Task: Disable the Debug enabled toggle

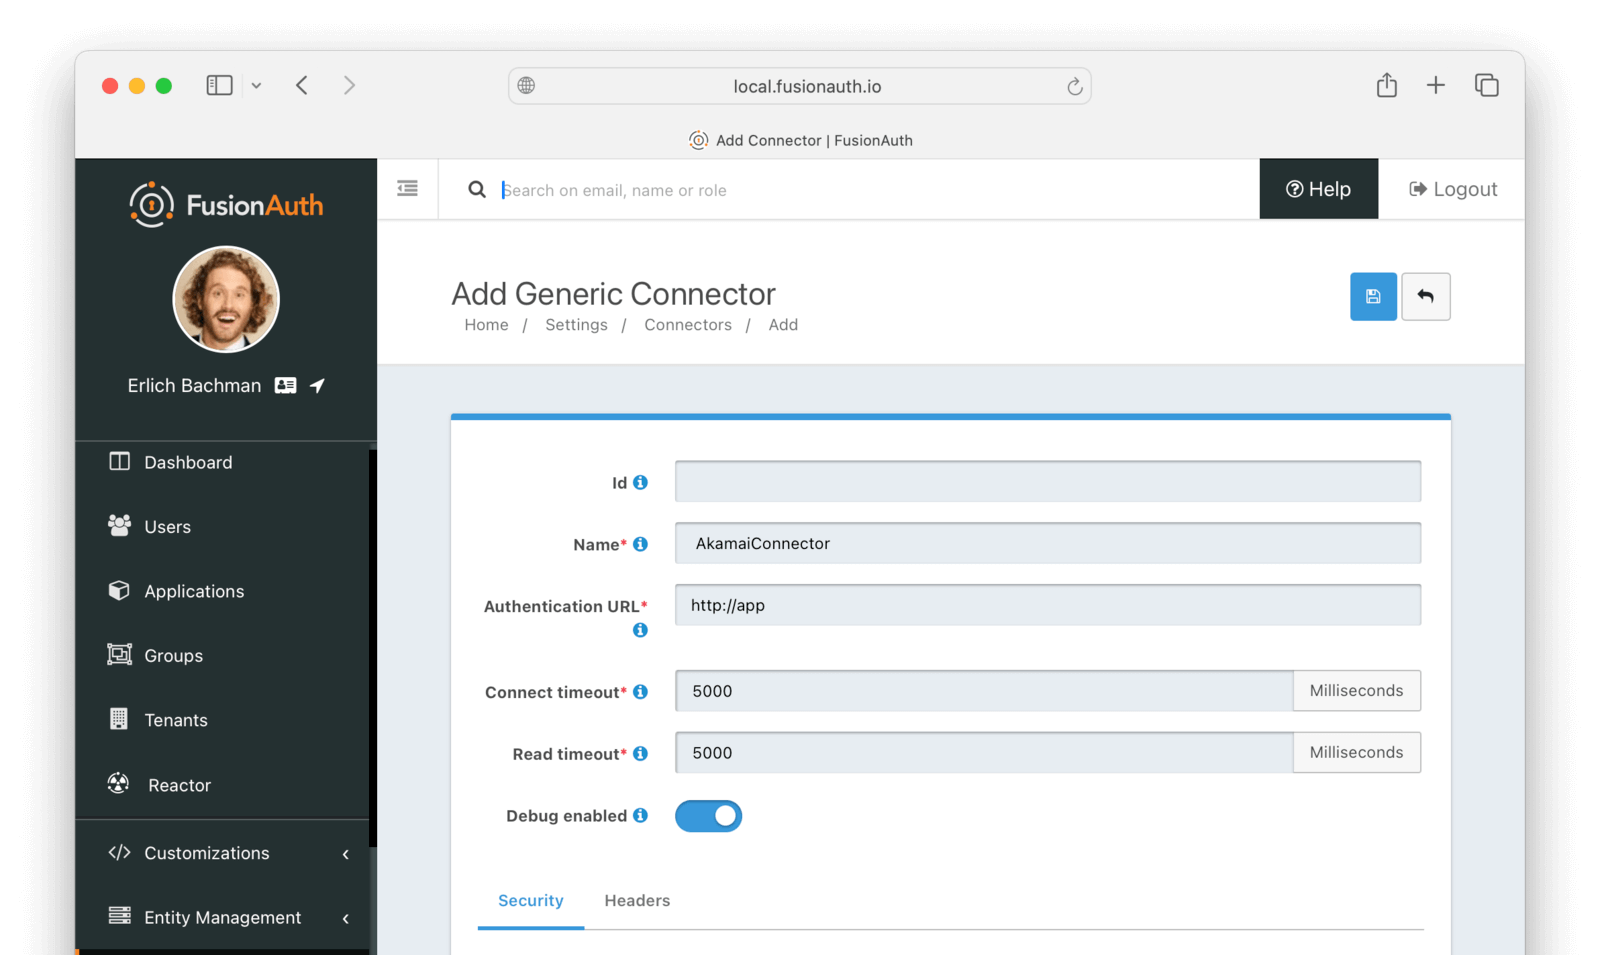Action: pyautogui.click(x=708, y=816)
